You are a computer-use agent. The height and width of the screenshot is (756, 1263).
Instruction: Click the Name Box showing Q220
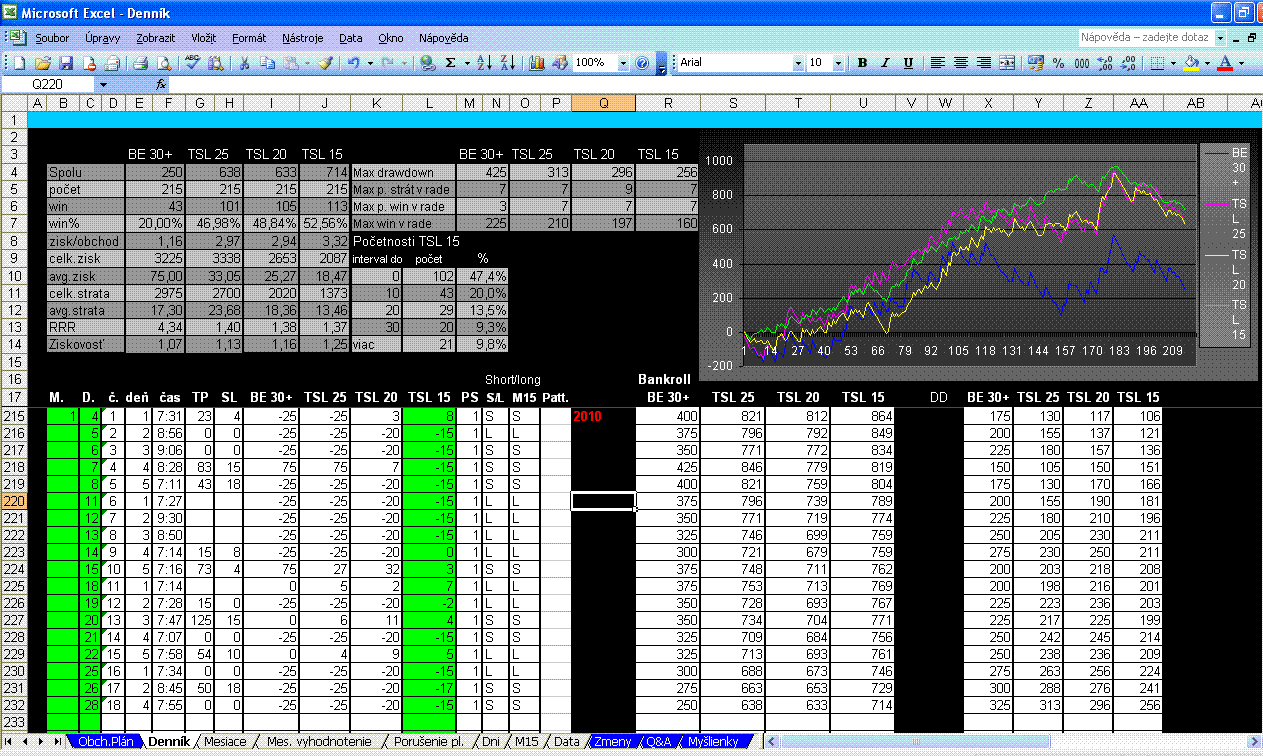pyautogui.click(x=48, y=85)
